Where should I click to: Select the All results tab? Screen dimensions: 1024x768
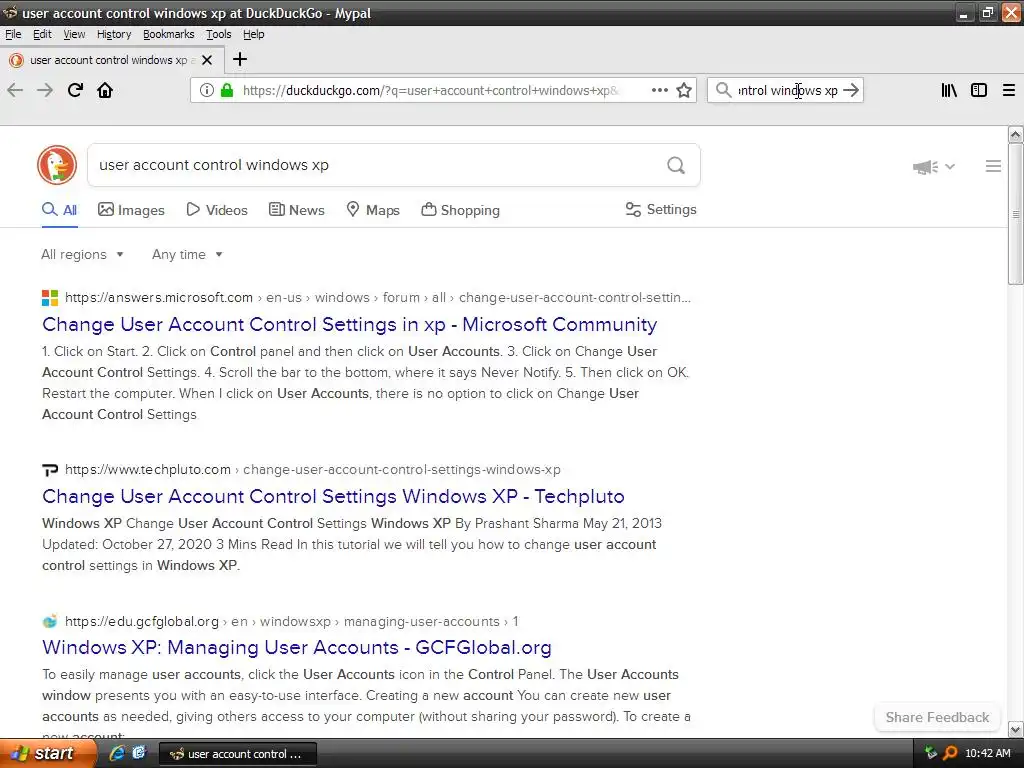pos(59,210)
